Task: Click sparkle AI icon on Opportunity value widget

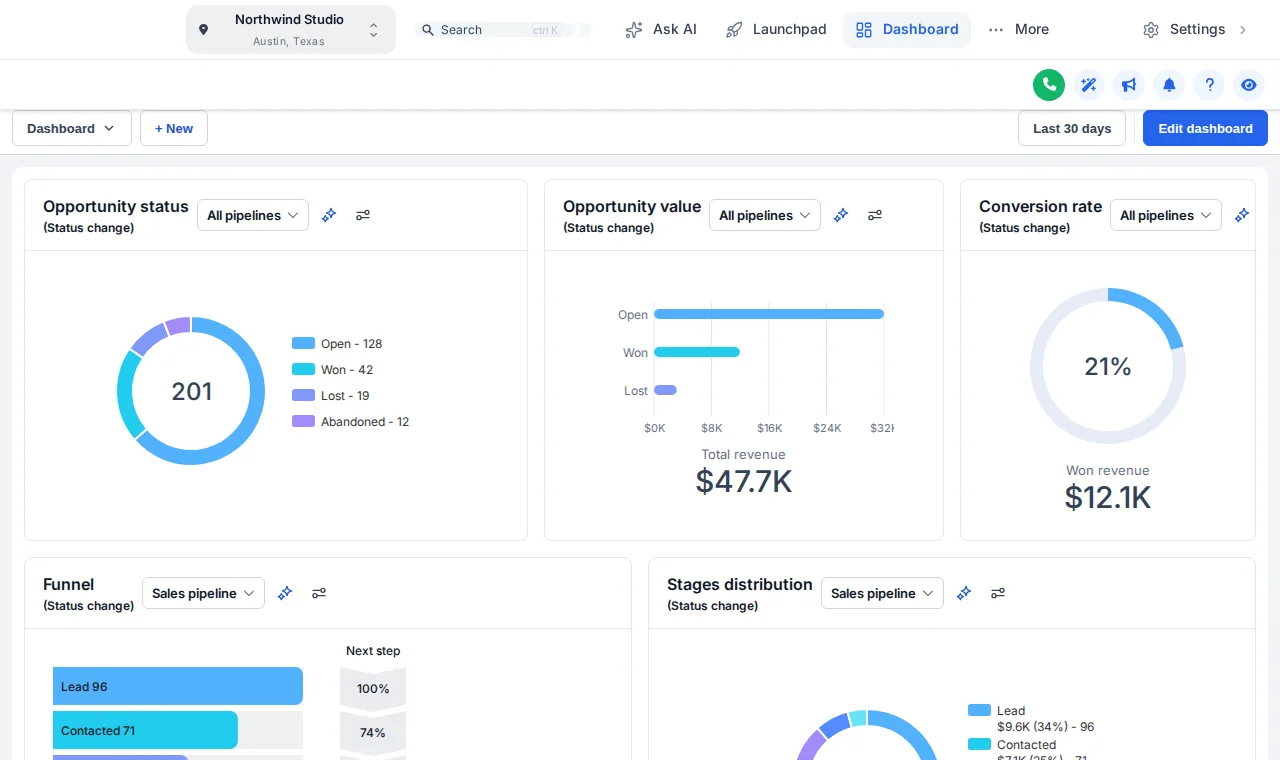Action: pyautogui.click(x=841, y=215)
